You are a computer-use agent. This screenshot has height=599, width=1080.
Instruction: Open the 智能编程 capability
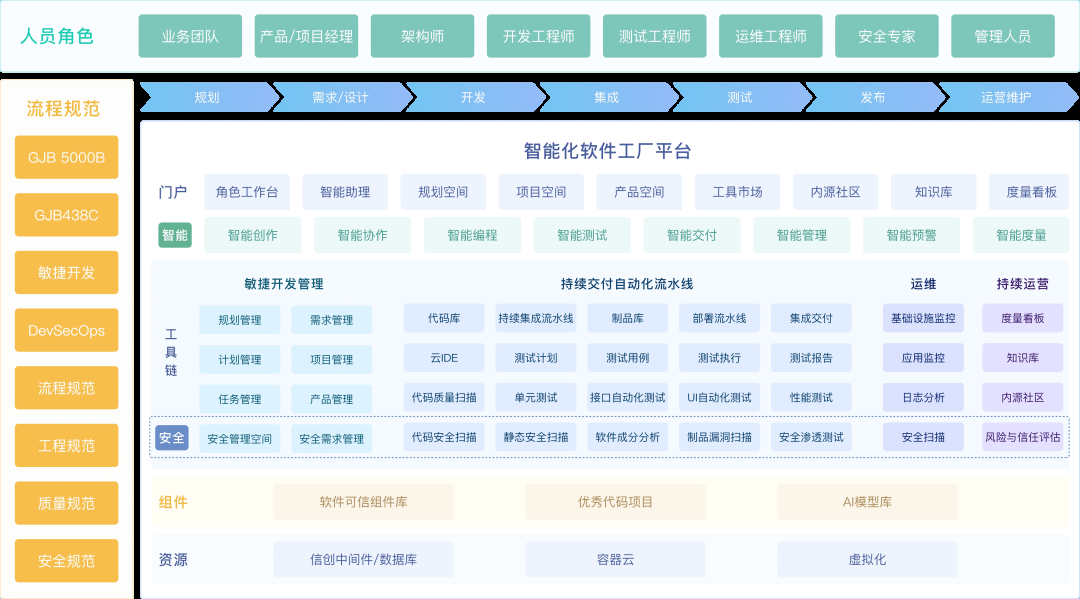click(x=474, y=234)
